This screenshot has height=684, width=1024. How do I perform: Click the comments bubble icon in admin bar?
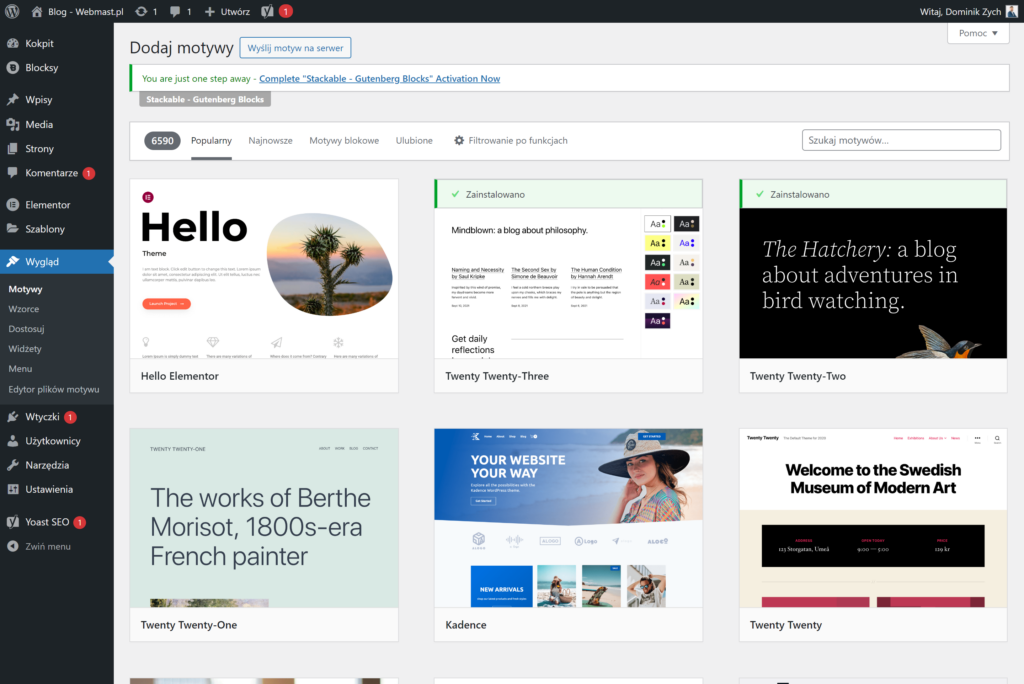tap(176, 11)
